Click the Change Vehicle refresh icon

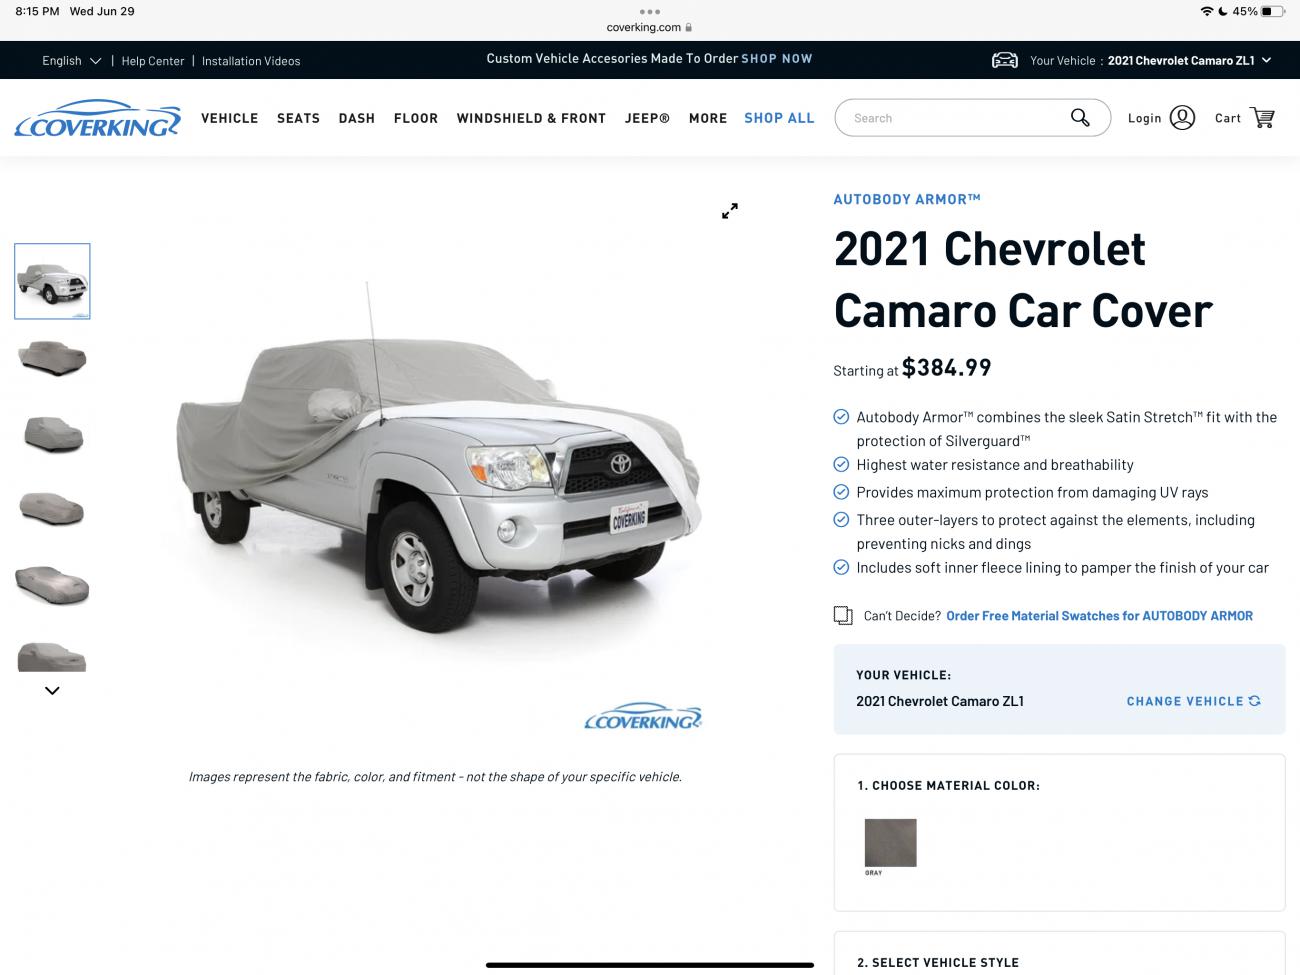click(1254, 701)
